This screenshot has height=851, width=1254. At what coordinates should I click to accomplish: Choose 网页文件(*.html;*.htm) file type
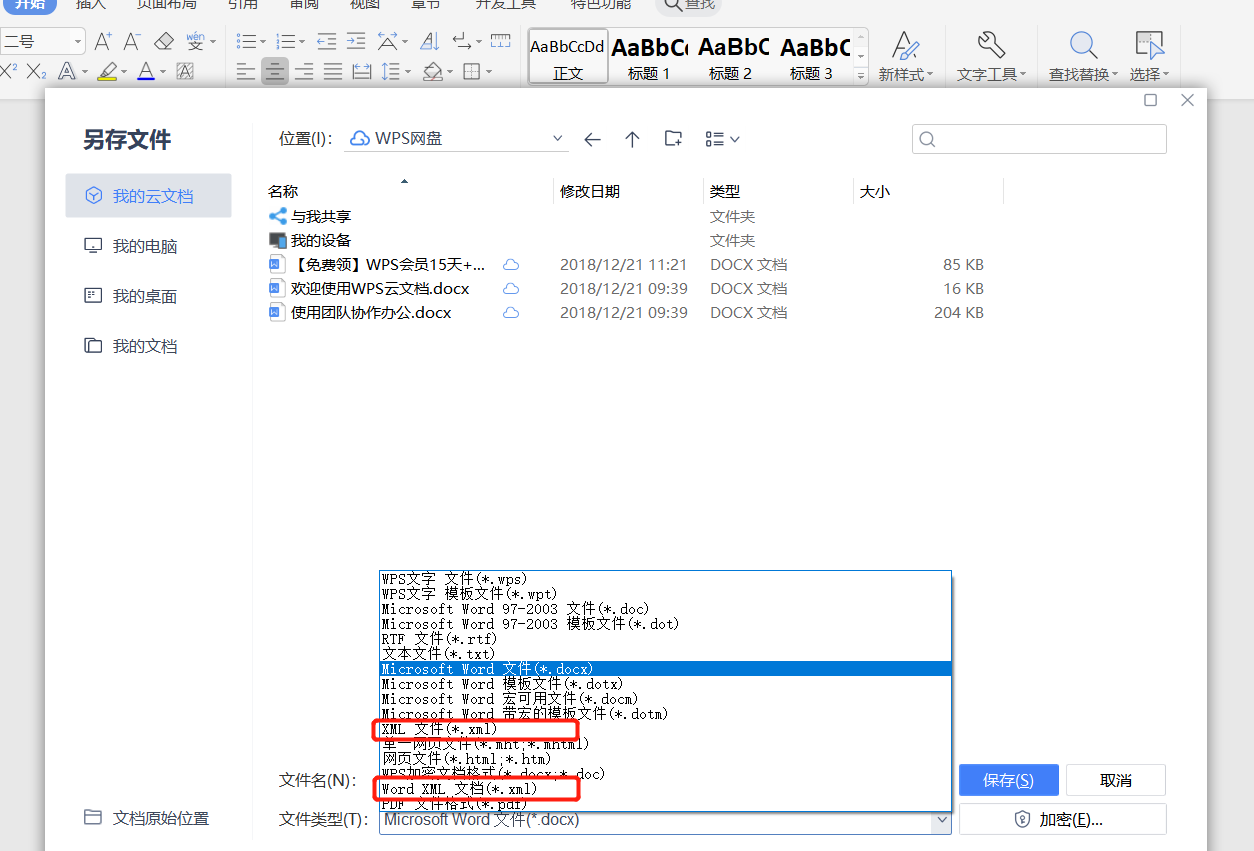665,759
